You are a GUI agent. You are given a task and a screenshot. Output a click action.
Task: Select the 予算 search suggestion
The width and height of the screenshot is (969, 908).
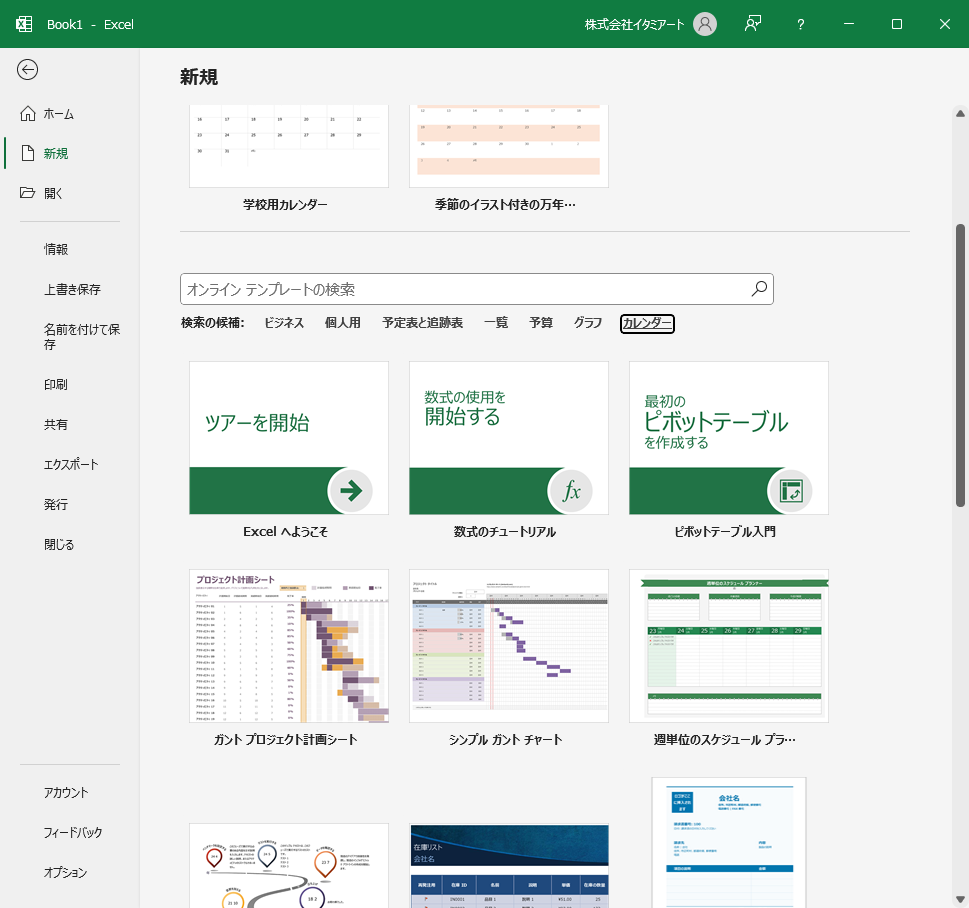coord(541,323)
